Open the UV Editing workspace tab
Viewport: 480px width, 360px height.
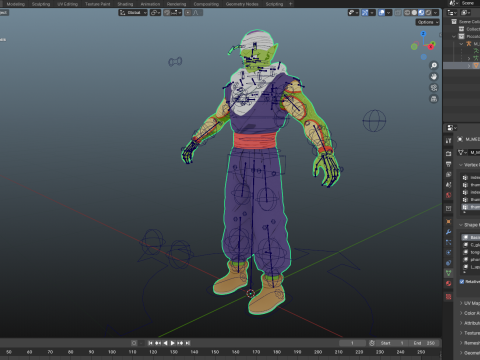pos(67,4)
